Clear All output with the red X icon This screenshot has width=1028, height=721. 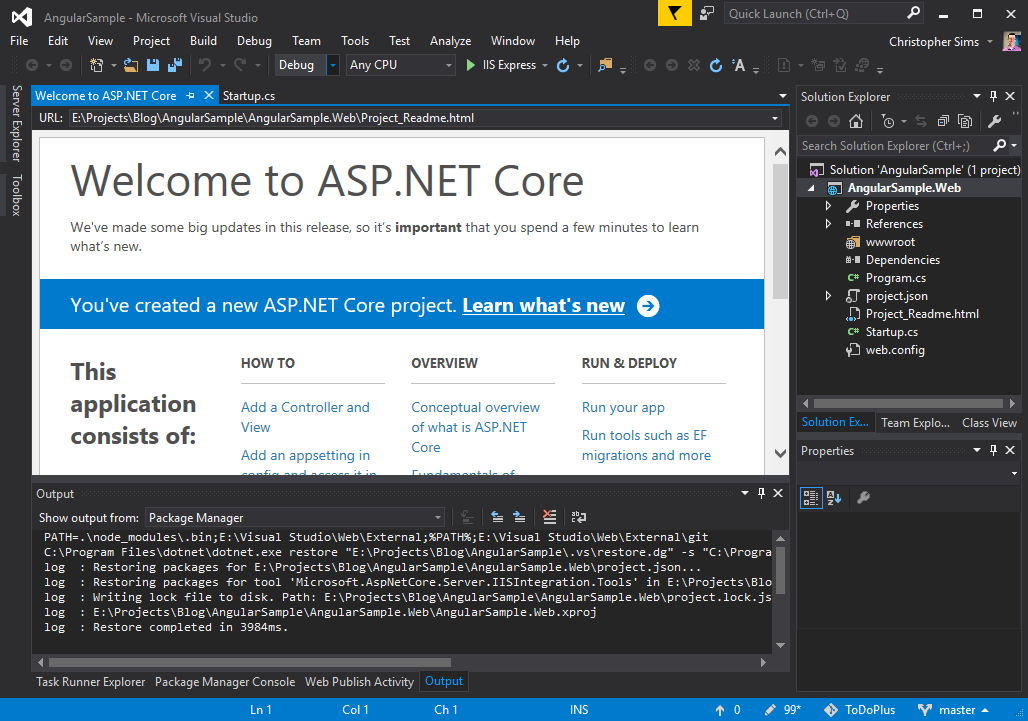click(548, 516)
